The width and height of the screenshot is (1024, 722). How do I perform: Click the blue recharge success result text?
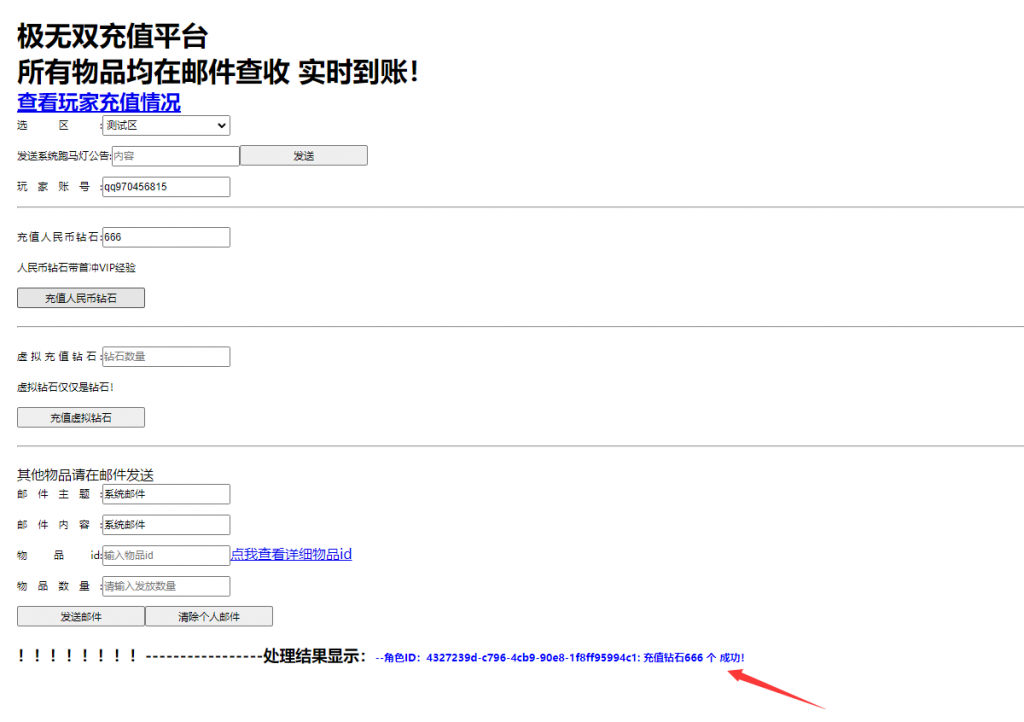570,658
